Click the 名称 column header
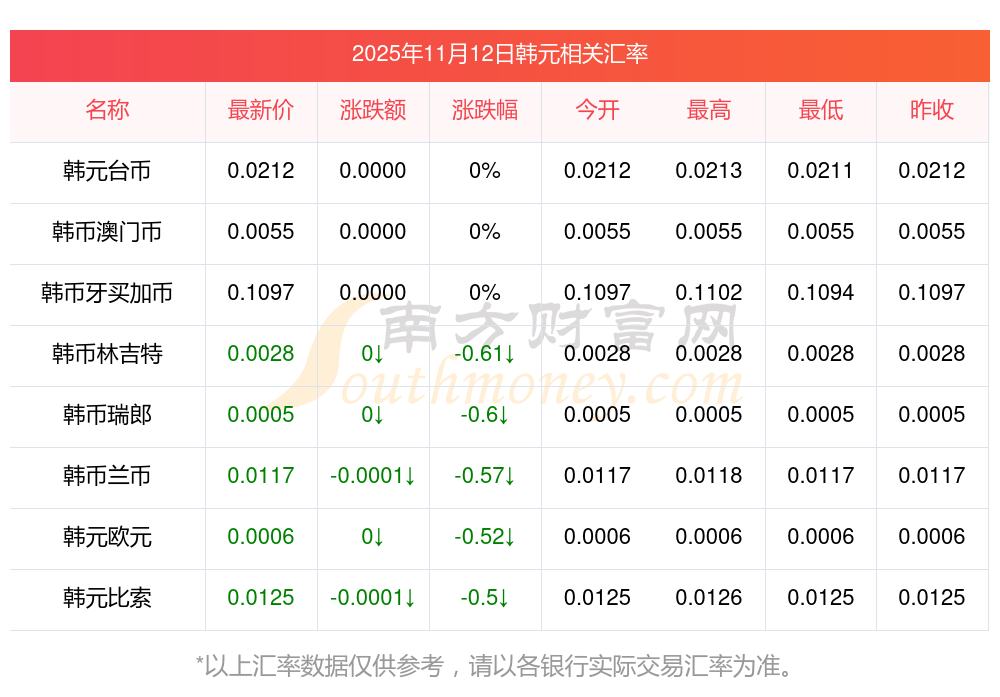Viewport: 1000px width, 697px height. [107, 110]
